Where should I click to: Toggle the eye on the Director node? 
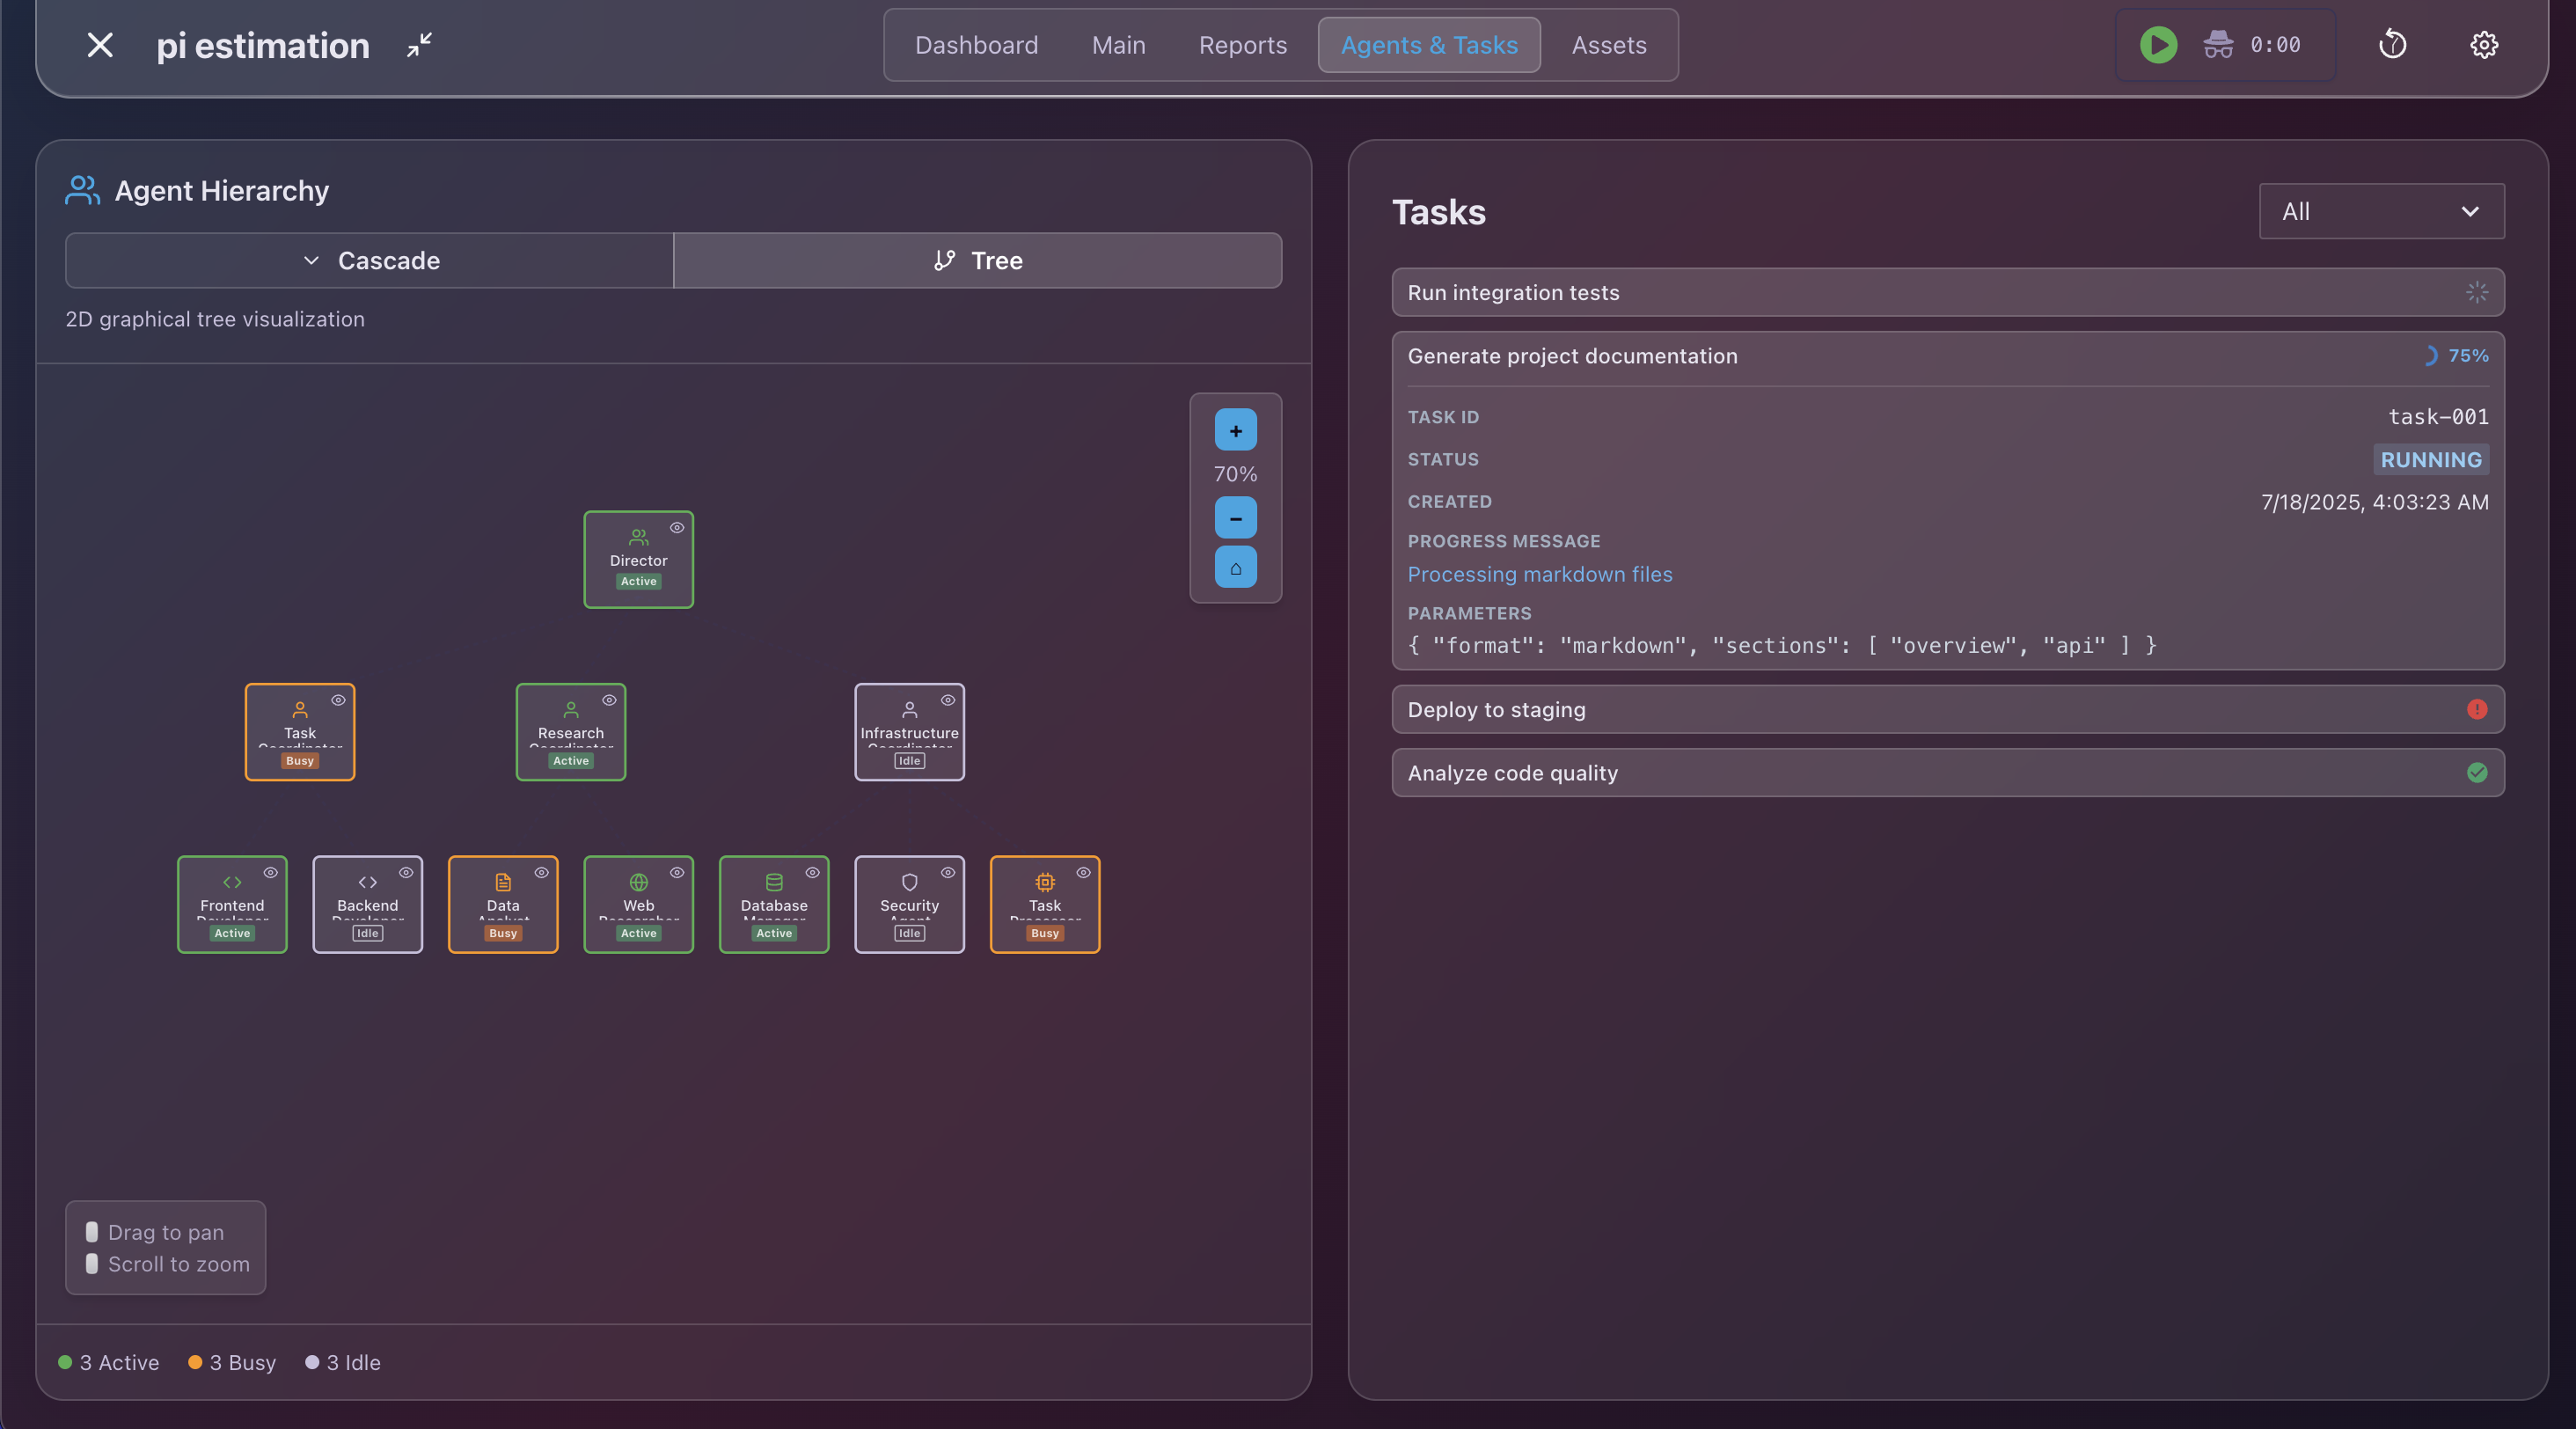(x=679, y=528)
